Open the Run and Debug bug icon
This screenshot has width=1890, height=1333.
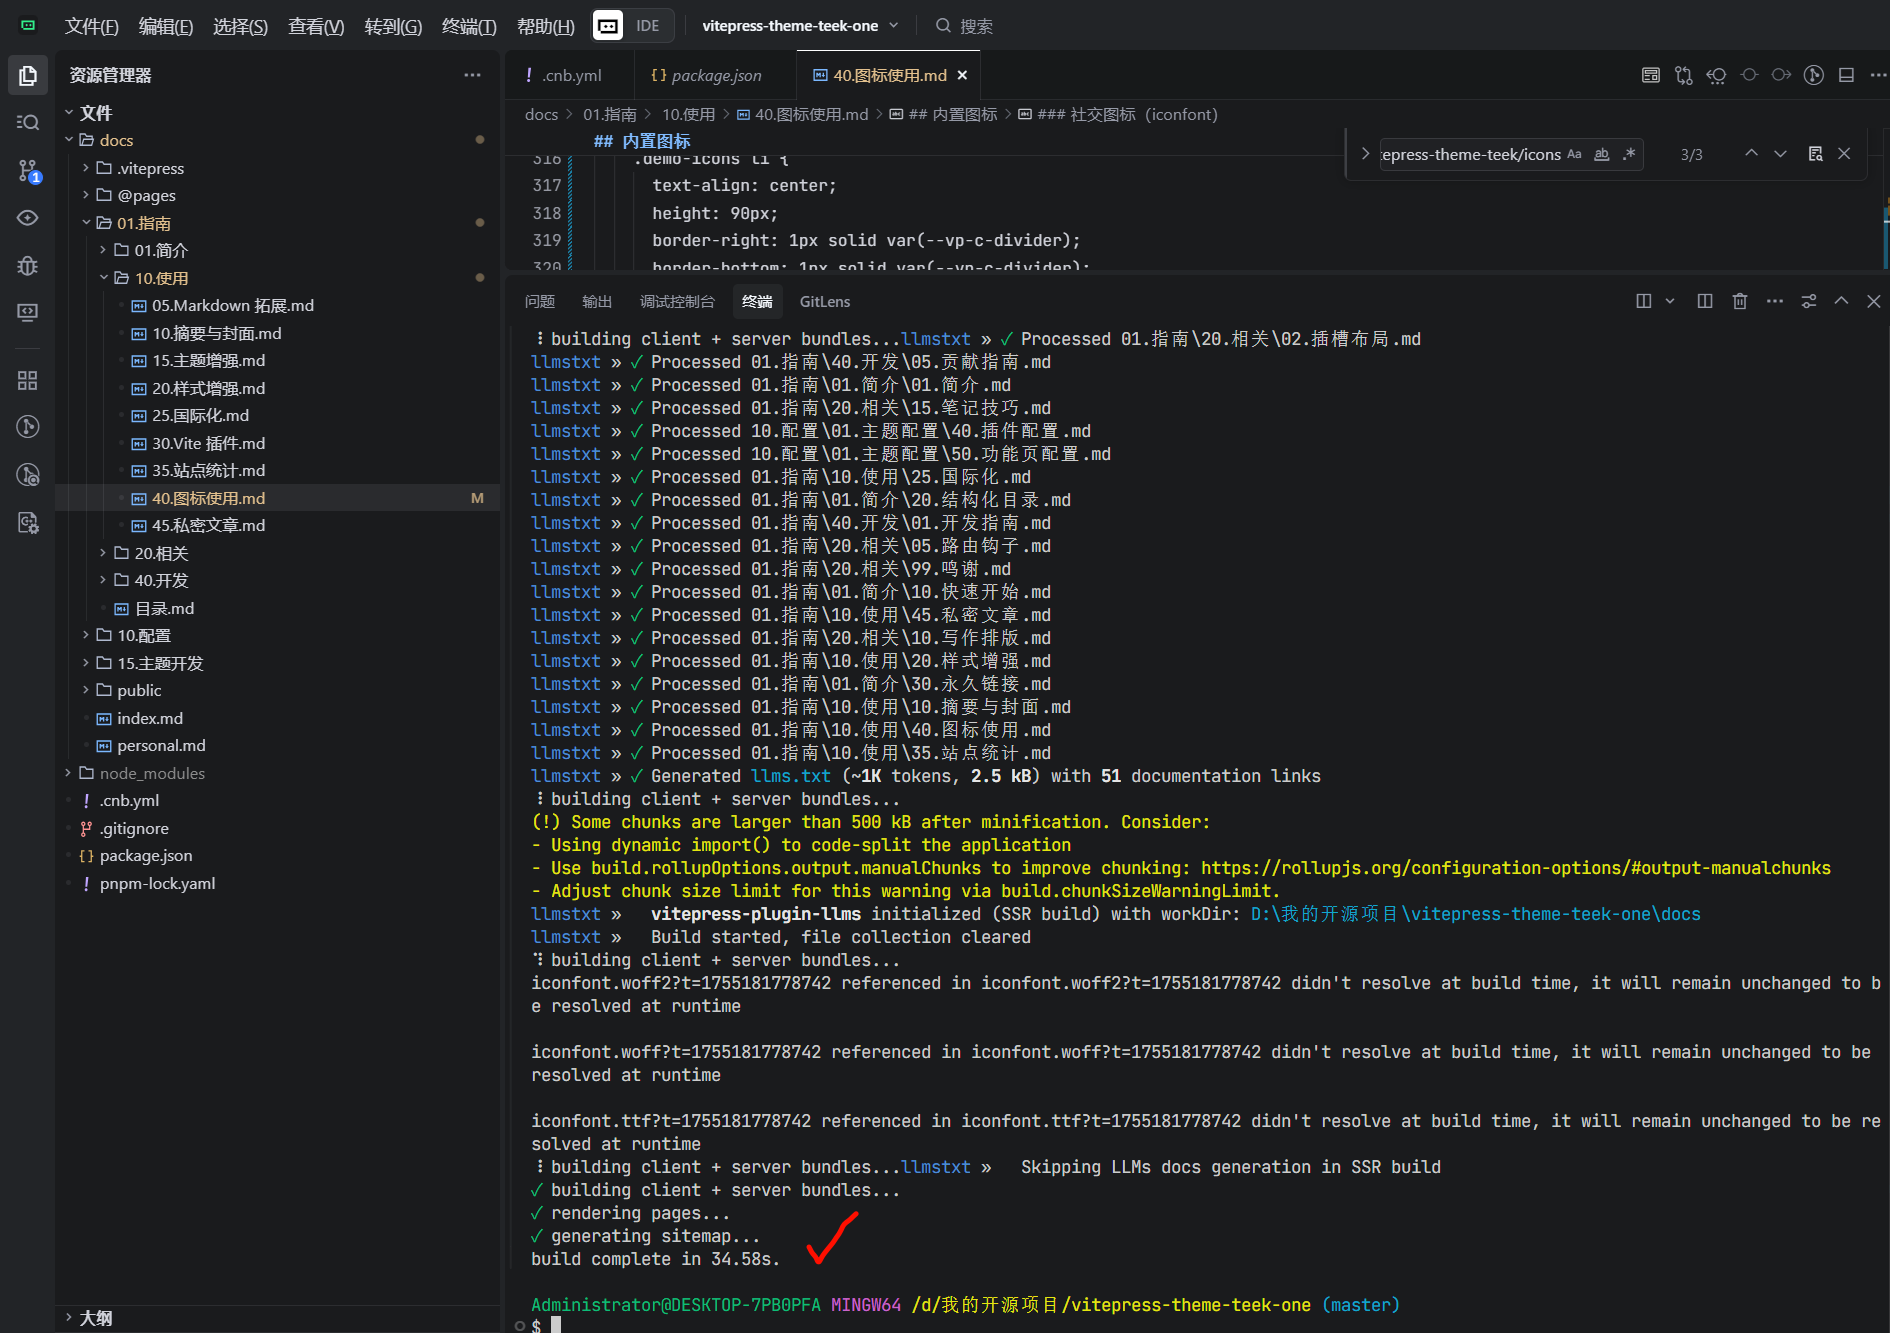pos(28,265)
